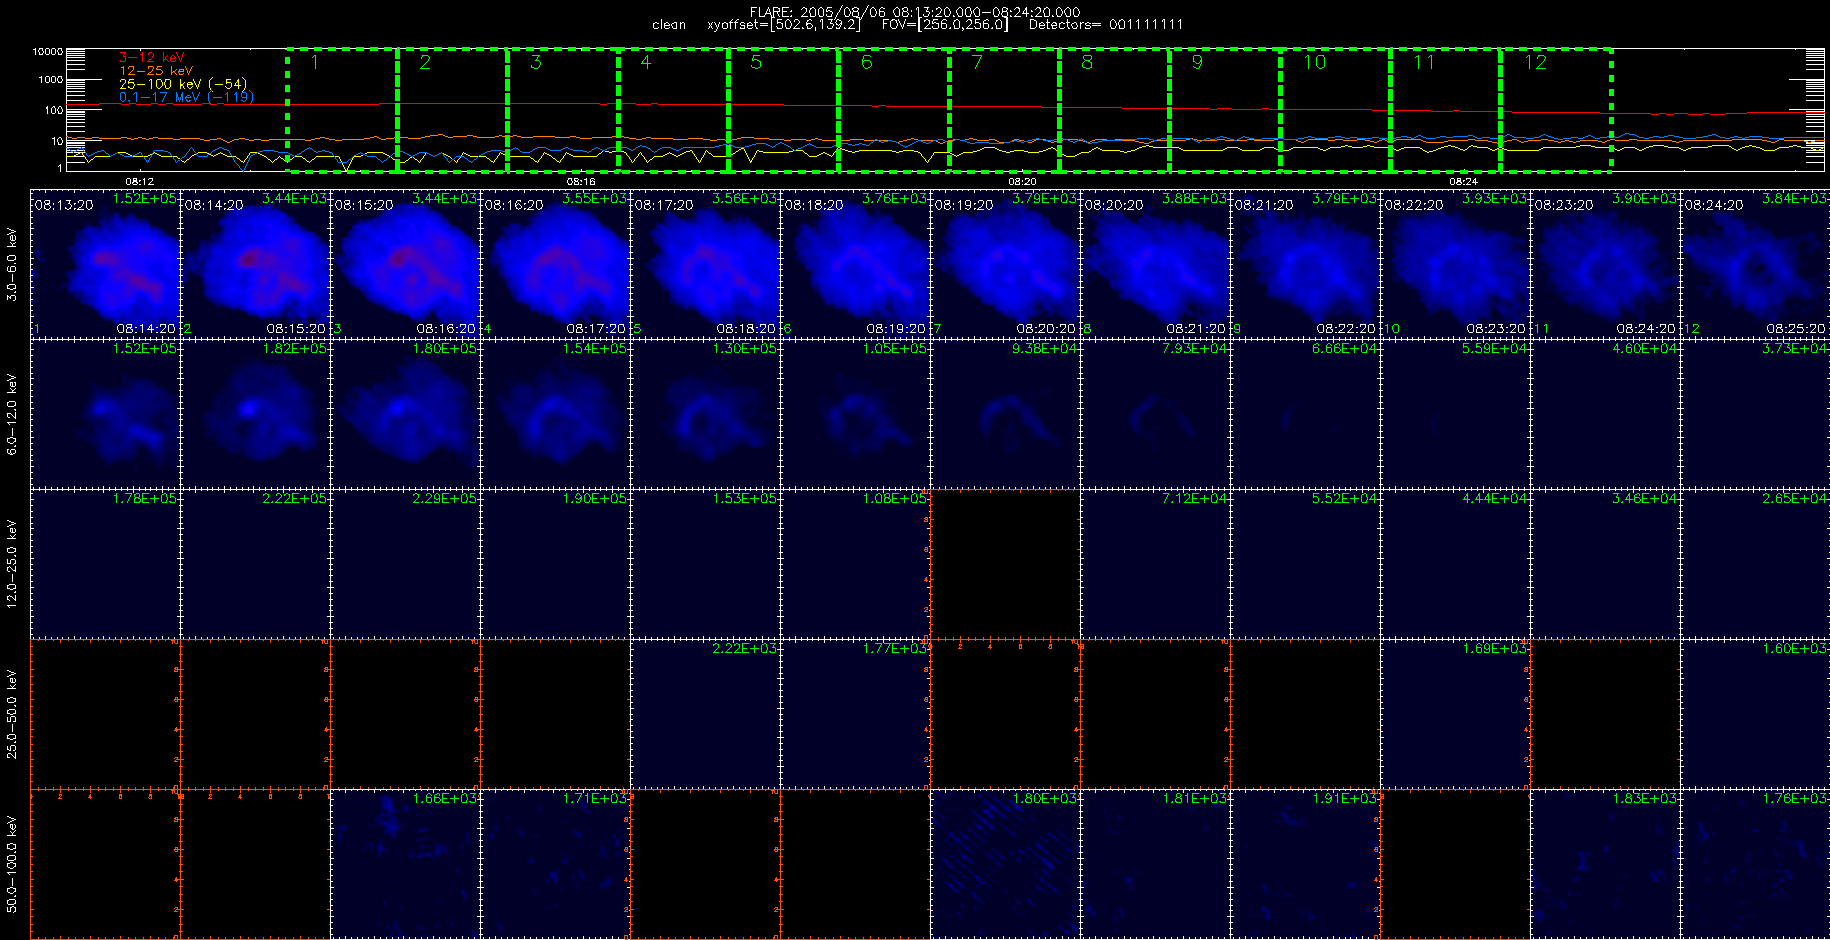Open the 50.0-100.0 keV image labeled 1.91E+03

point(1306,863)
